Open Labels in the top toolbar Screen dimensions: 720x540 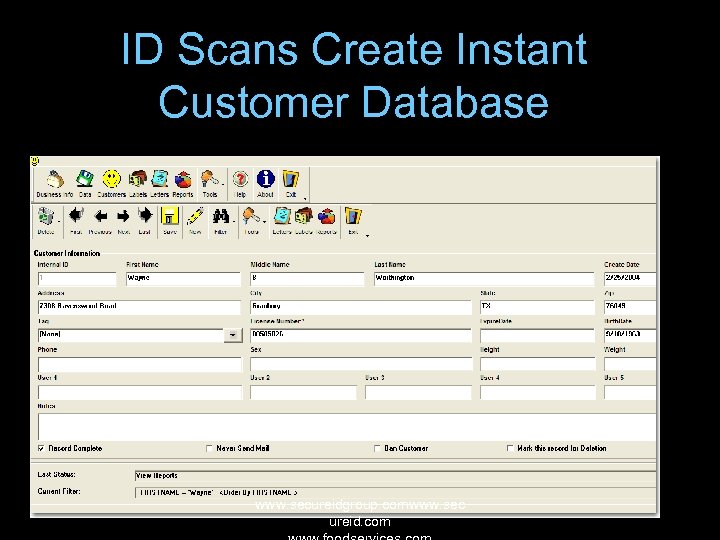(138, 184)
